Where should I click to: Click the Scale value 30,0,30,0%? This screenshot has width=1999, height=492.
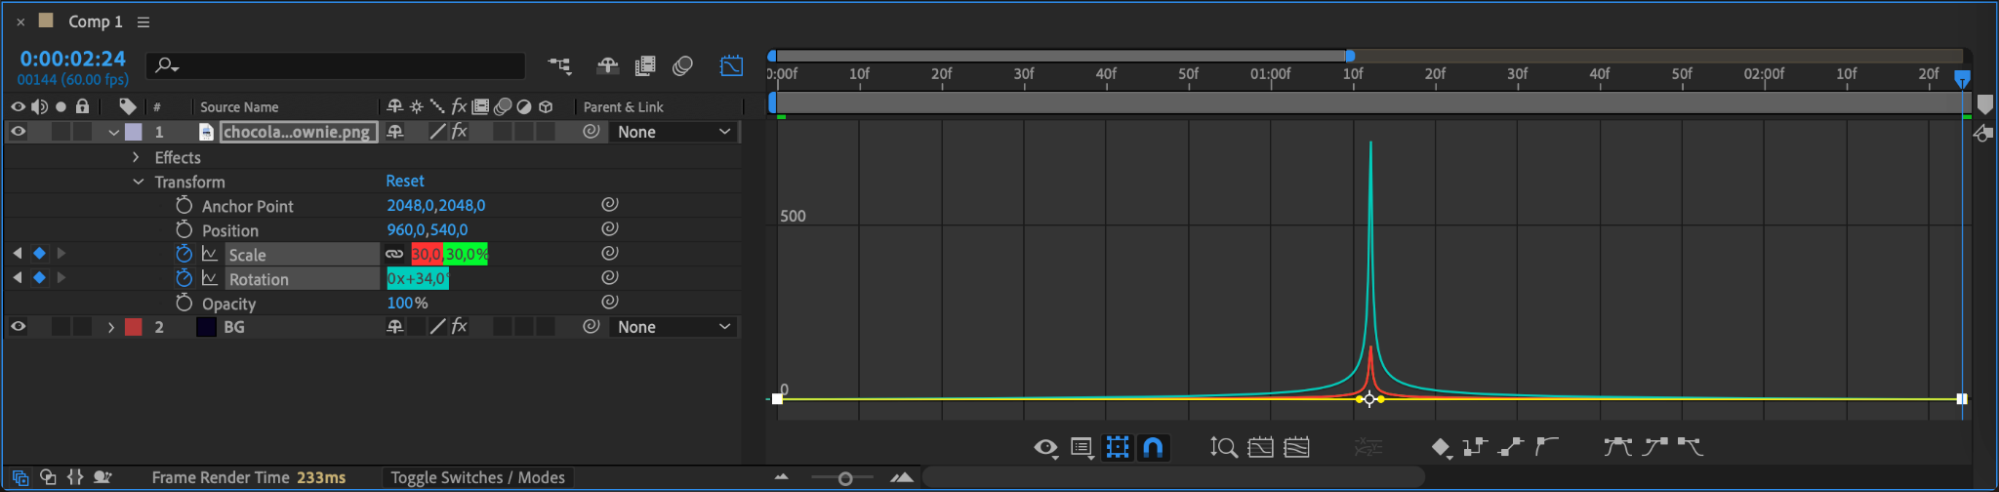pyautogui.click(x=450, y=254)
